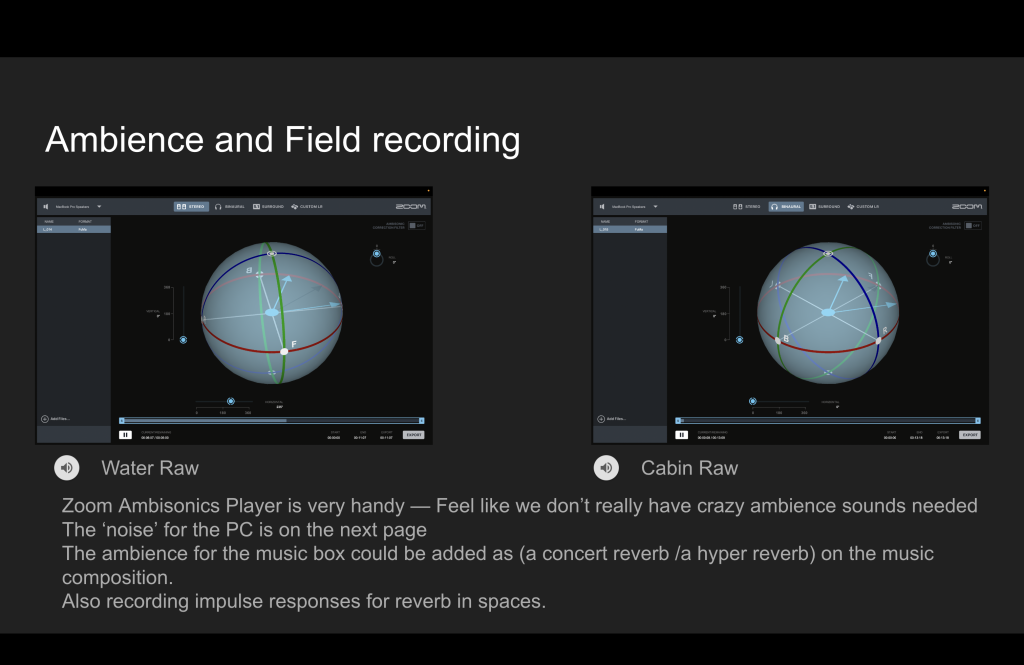Click the center dot of Cabin Raw sphere

click(828, 312)
